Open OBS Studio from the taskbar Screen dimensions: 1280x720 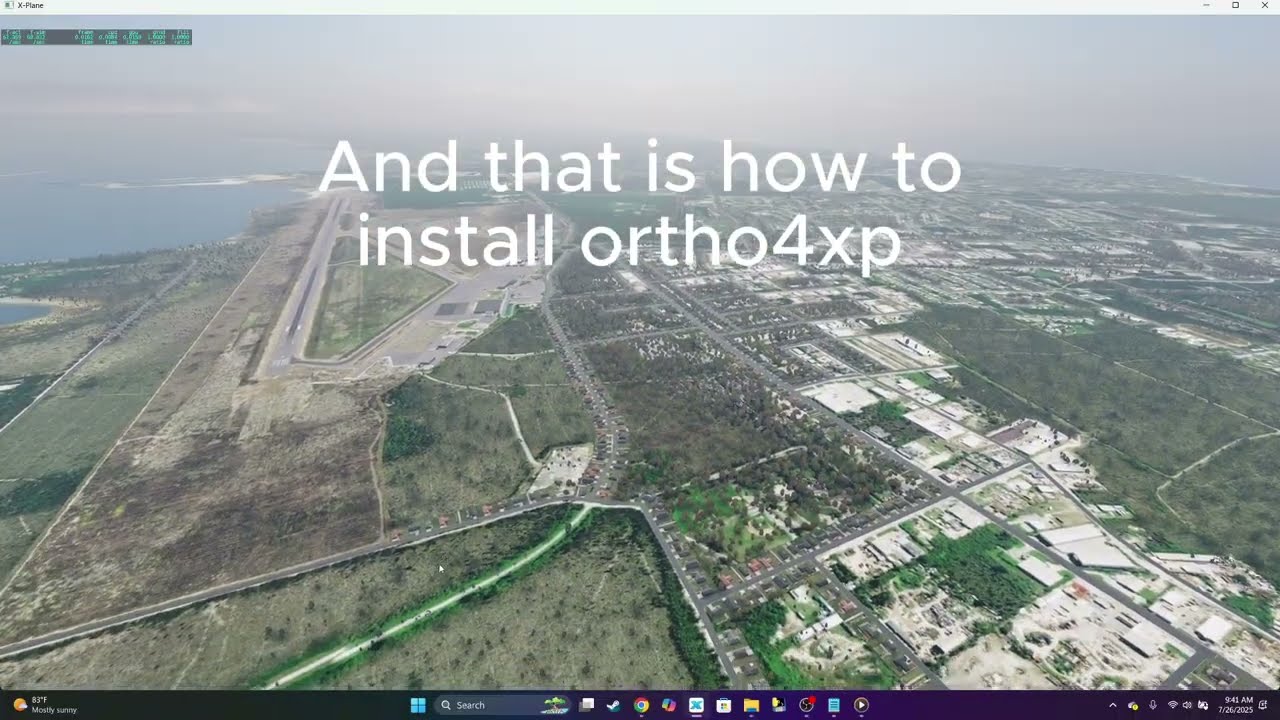[806, 705]
